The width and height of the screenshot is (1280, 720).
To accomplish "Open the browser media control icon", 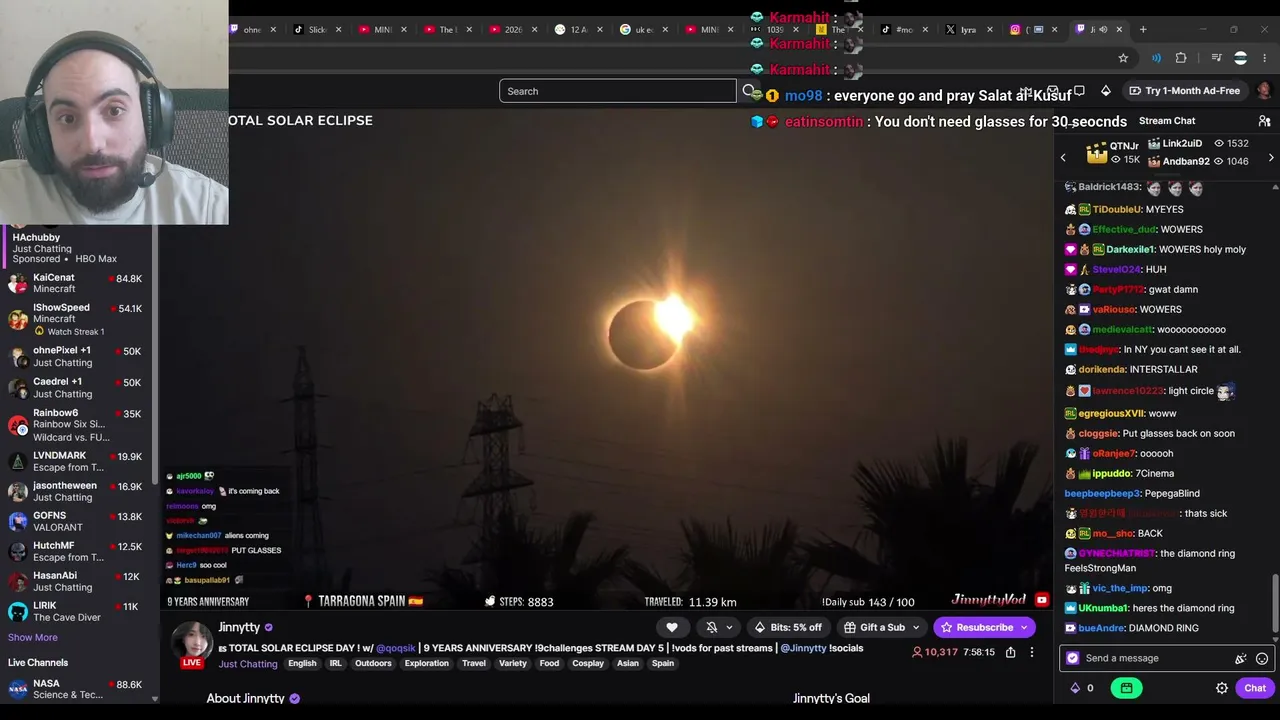I will click(x=1217, y=58).
